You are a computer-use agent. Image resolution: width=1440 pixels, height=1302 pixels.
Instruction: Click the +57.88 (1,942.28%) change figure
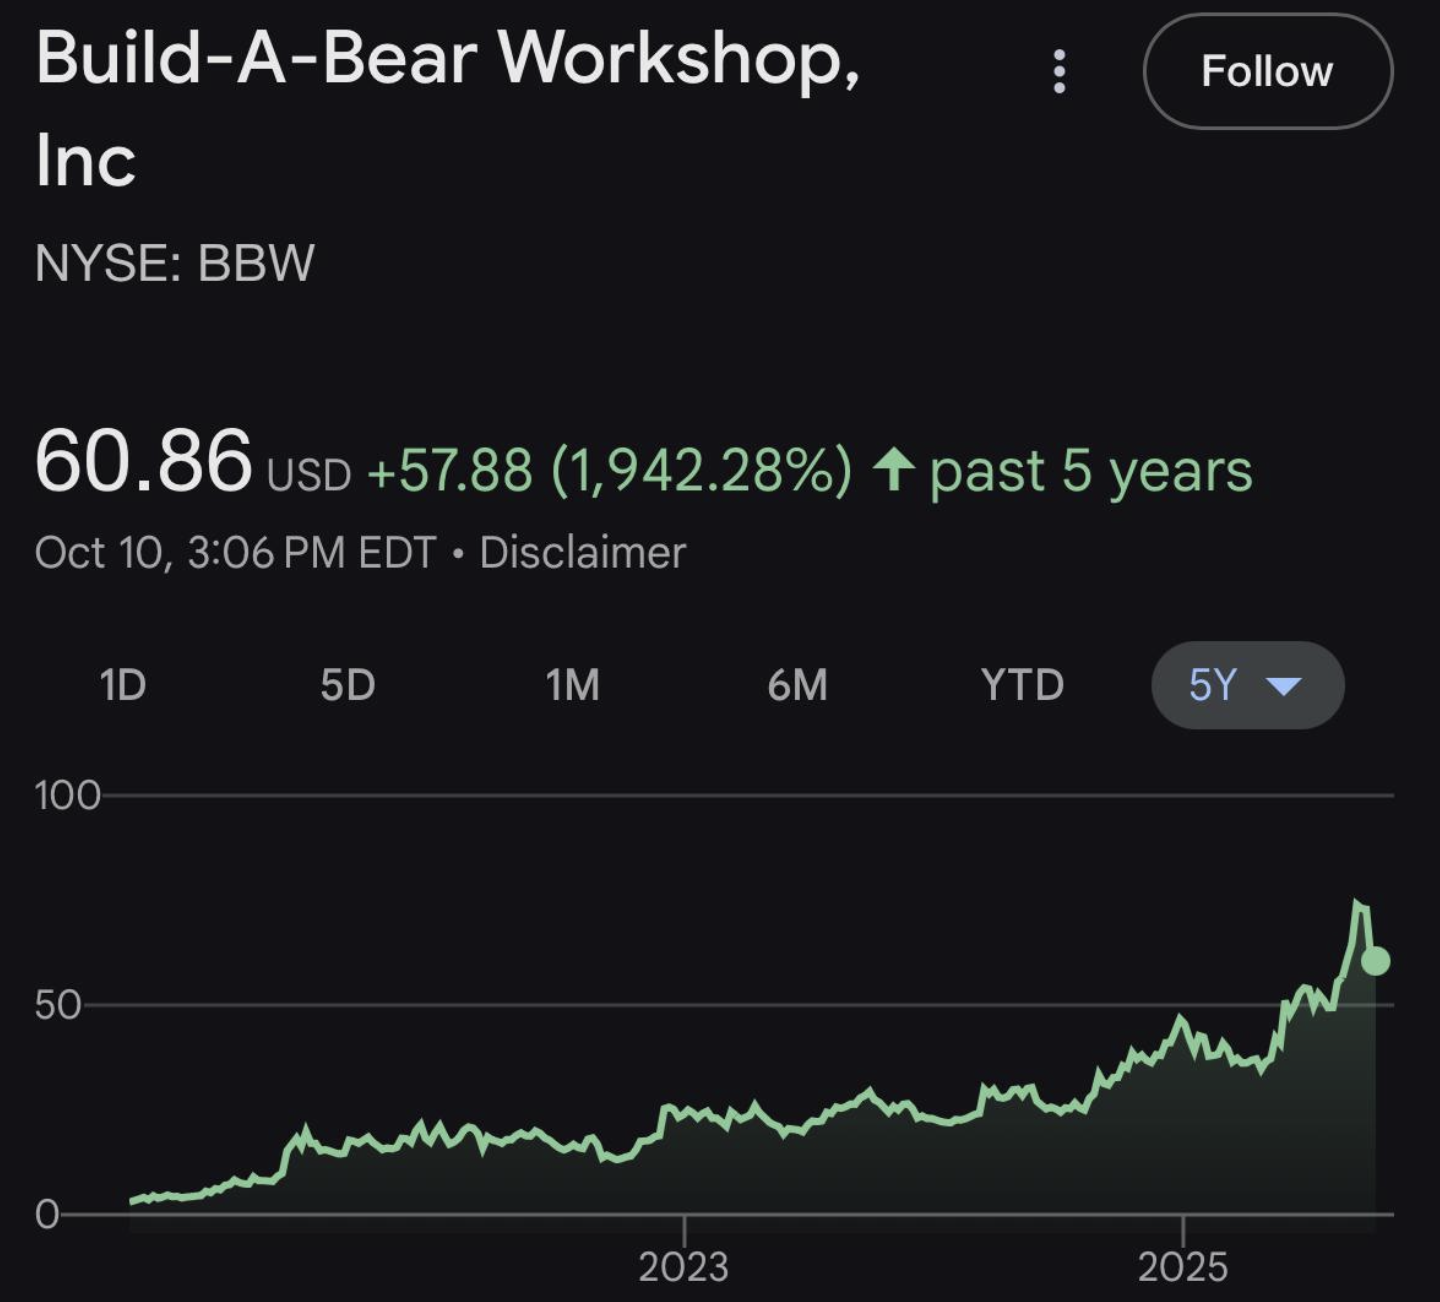pyautogui.click(x=610, y=470)
